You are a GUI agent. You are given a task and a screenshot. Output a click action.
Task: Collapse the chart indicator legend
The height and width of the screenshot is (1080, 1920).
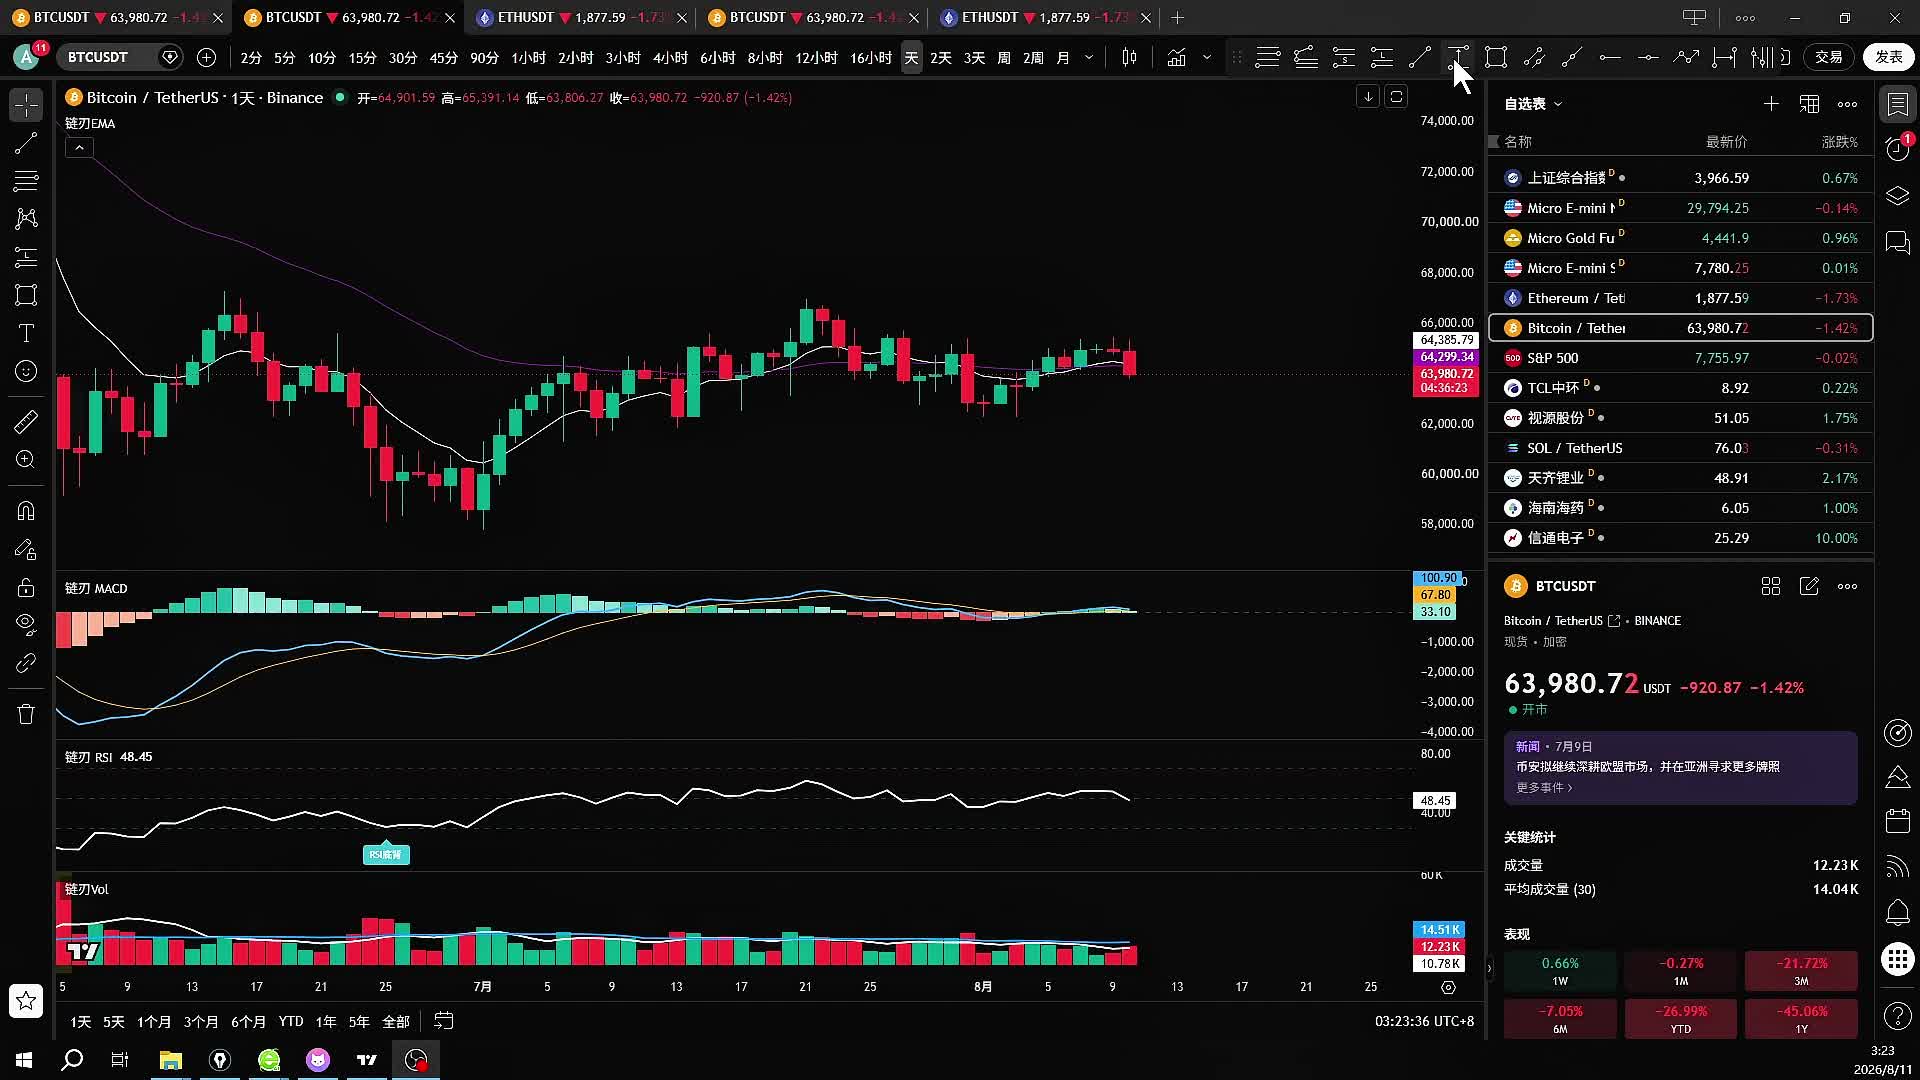pos(79,148)
